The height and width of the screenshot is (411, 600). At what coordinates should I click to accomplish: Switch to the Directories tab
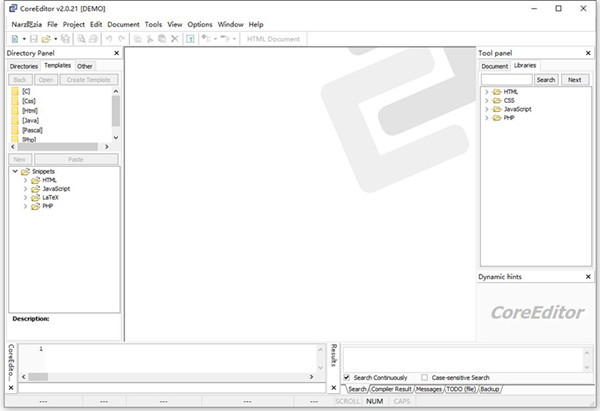pos(23,66)
